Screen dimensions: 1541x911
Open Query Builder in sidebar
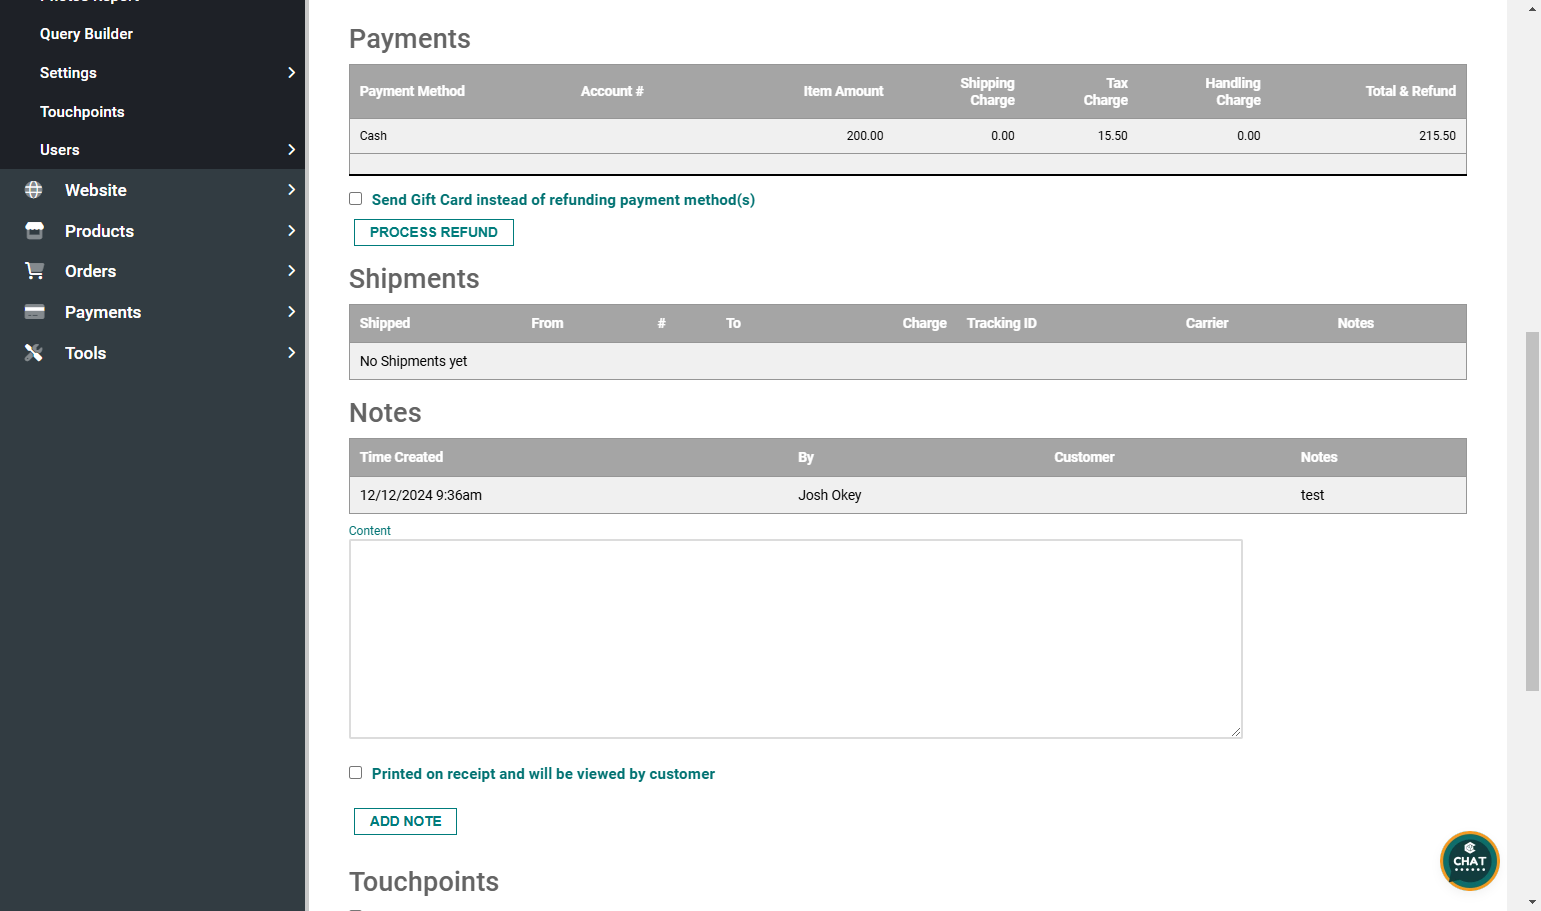click(86, 34)
